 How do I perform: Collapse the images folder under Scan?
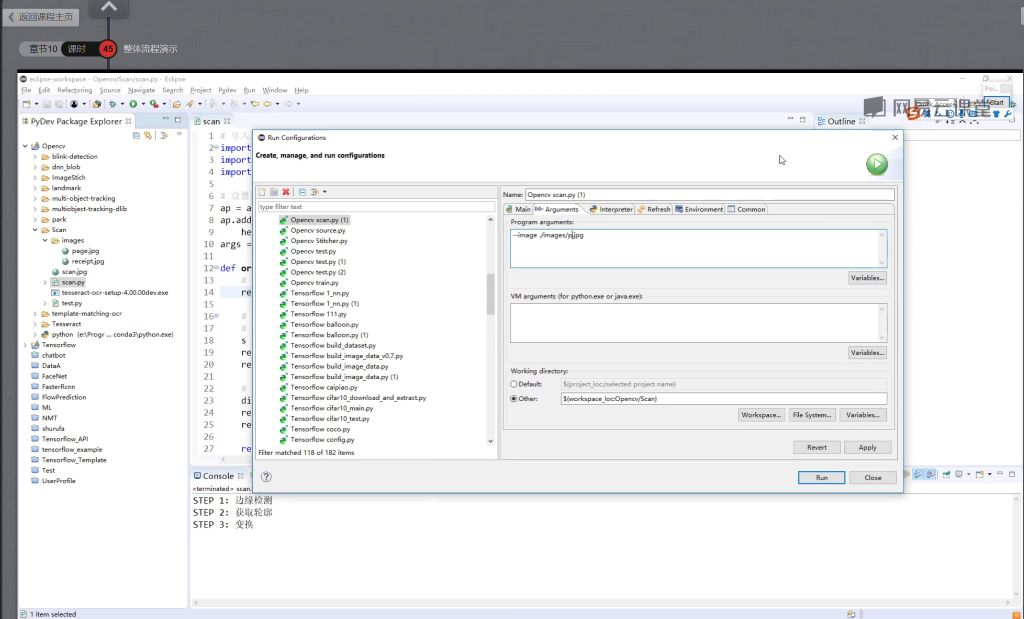pyautogui.click(x=45, y=240)
